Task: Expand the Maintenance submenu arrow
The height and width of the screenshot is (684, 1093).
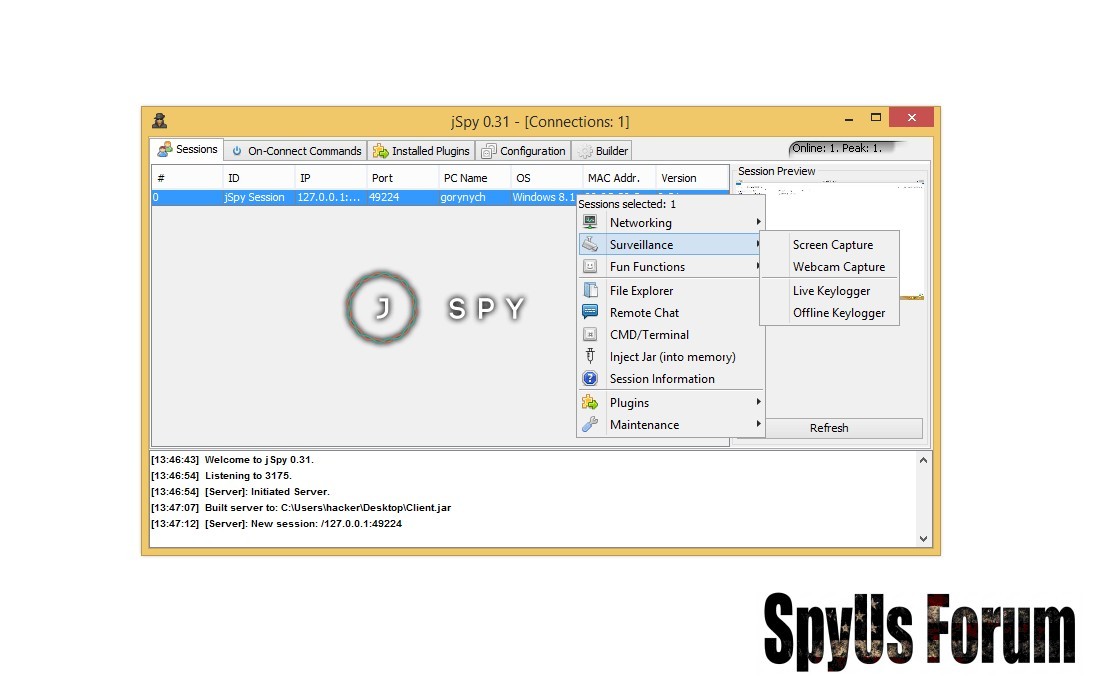Action: click(759, 424)
